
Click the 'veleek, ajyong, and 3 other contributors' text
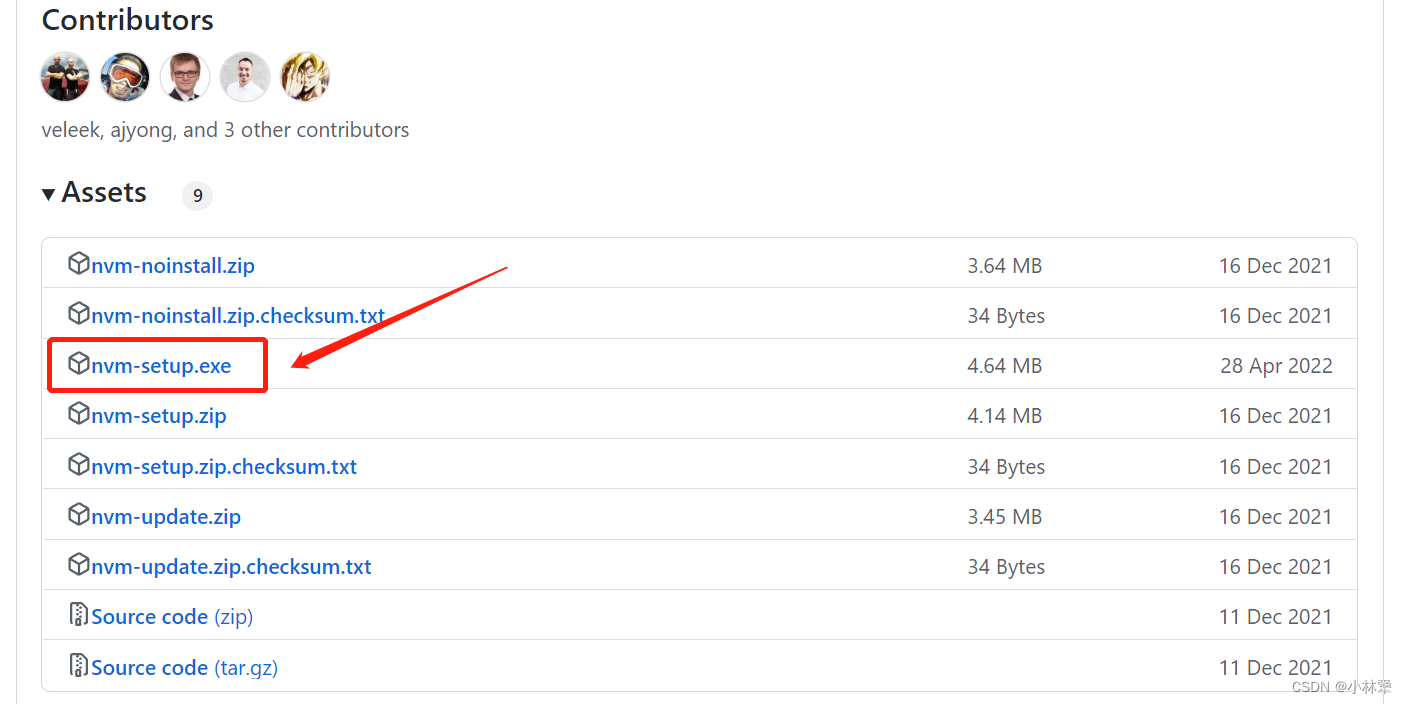[225, 130]
